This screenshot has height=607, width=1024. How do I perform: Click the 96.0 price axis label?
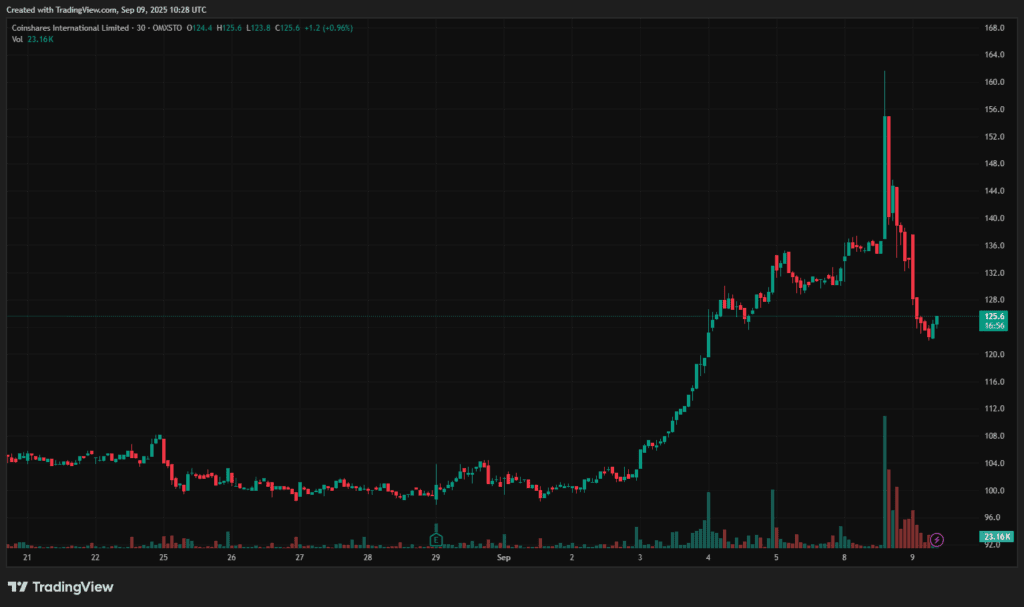point(992,517)
